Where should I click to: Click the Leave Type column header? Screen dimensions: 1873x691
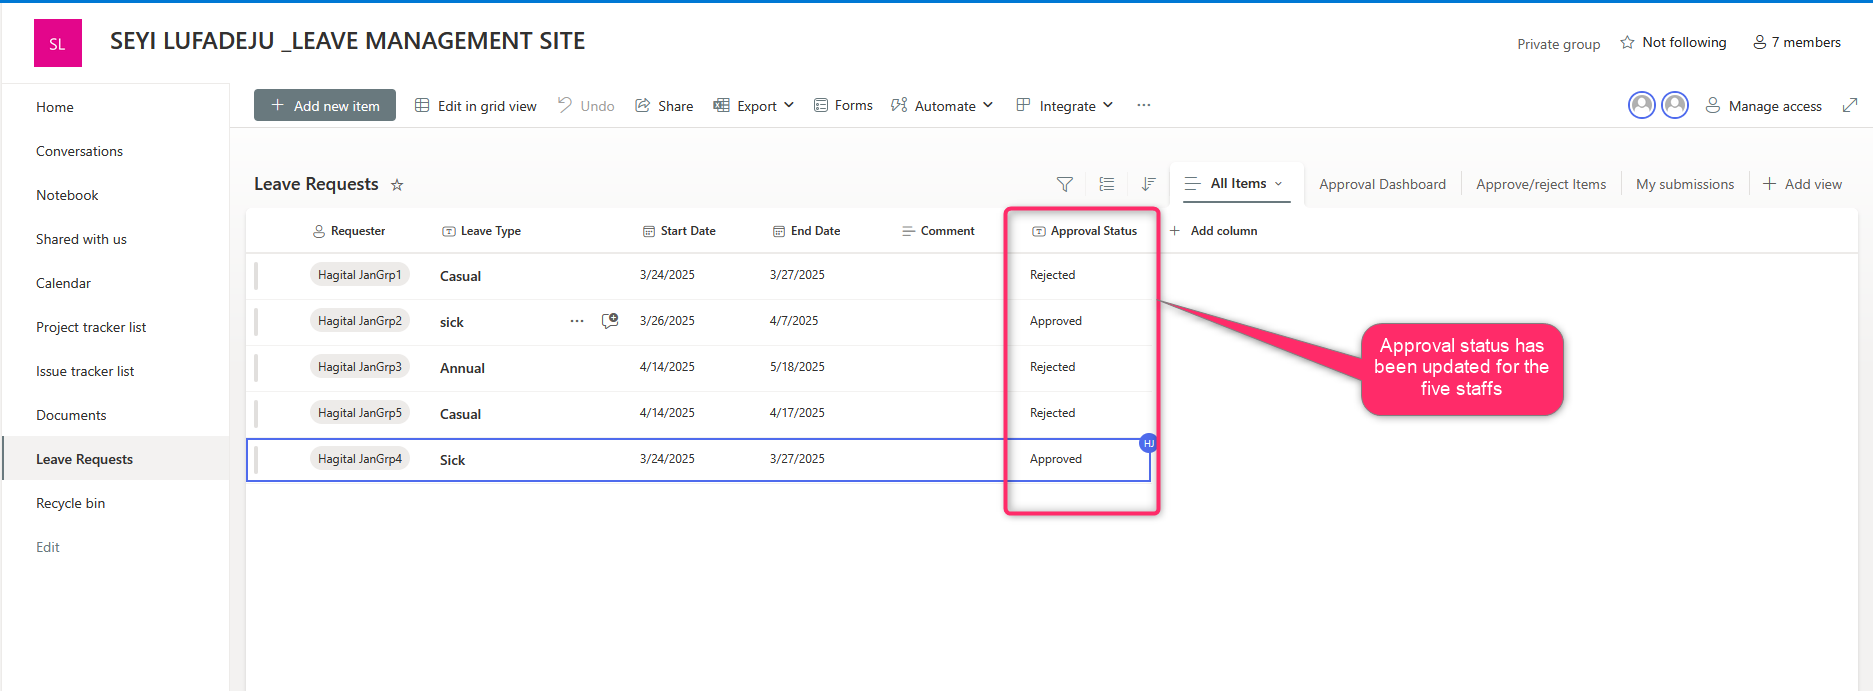click(481, 231)
